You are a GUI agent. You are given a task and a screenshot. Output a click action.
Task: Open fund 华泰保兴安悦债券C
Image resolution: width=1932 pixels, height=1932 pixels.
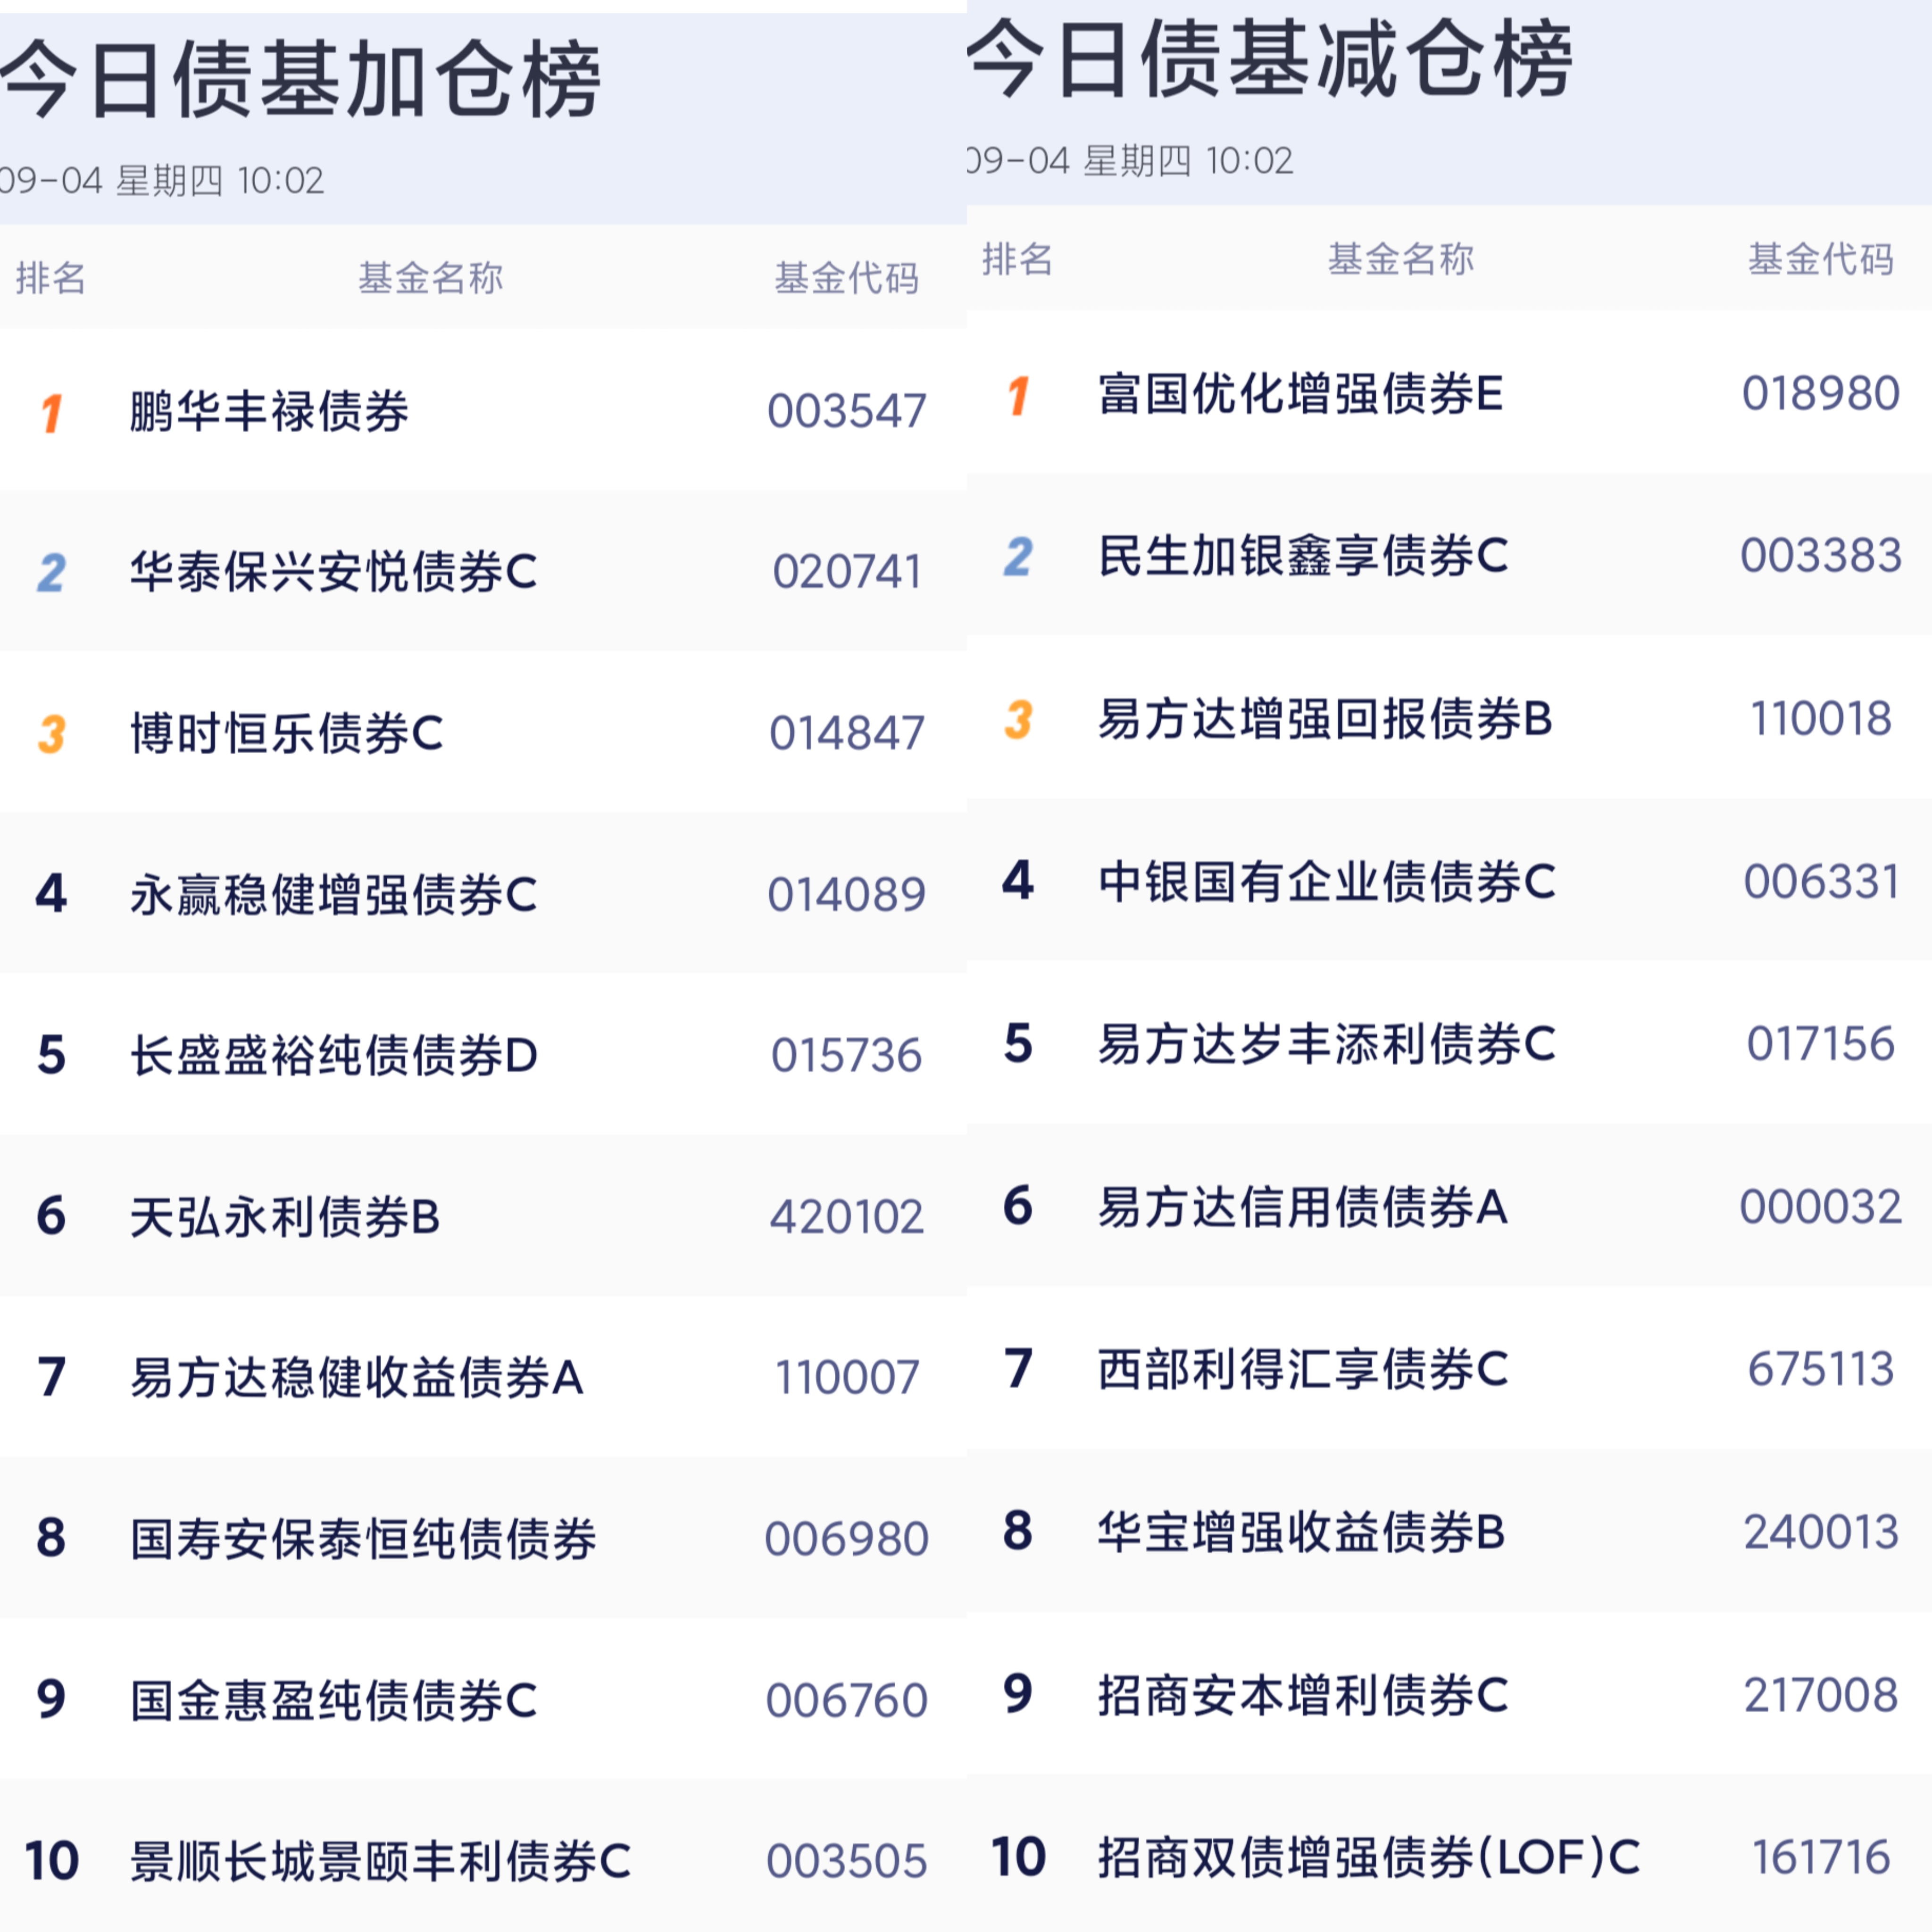point(334,572)
